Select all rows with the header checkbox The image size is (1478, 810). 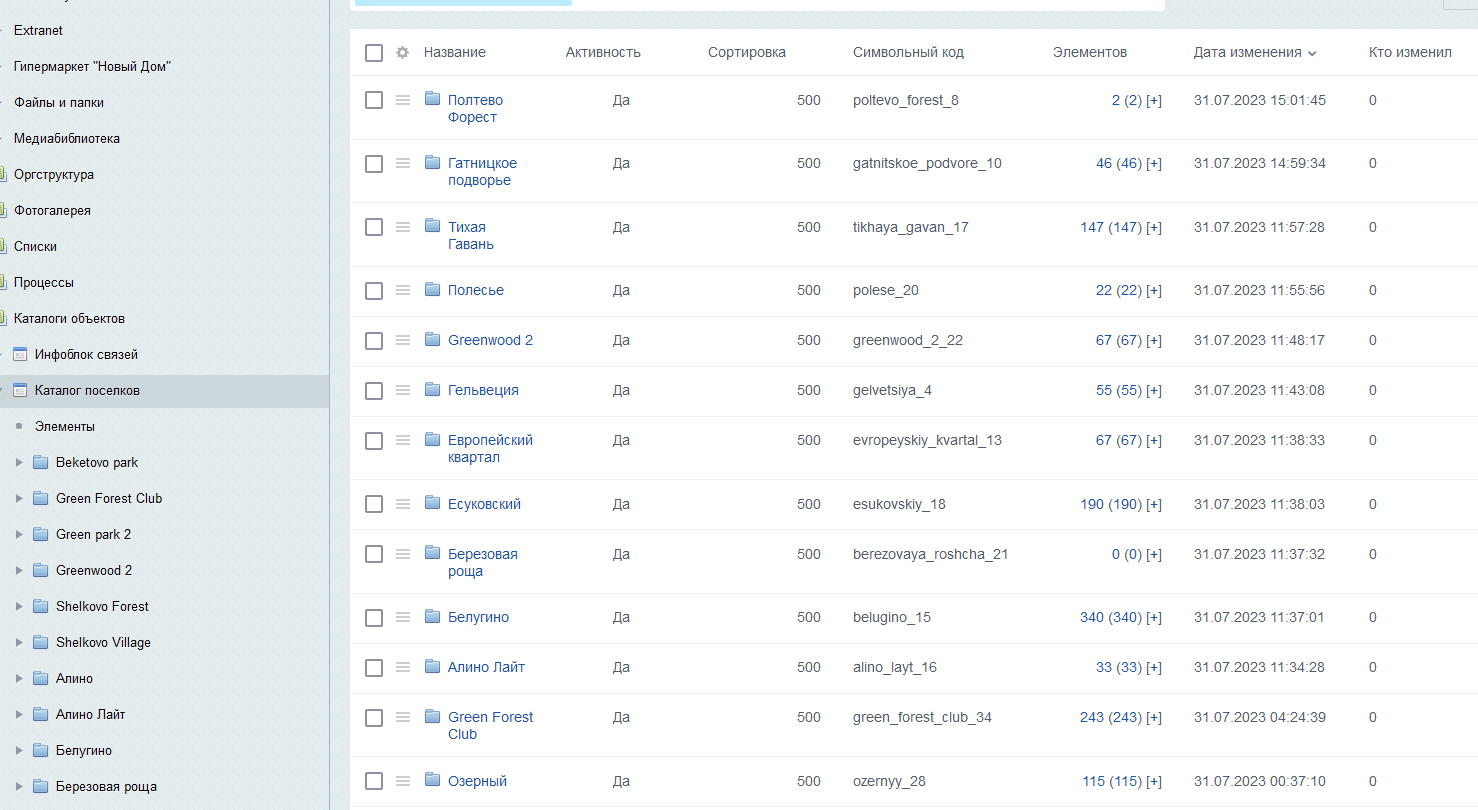pos(374,53)
